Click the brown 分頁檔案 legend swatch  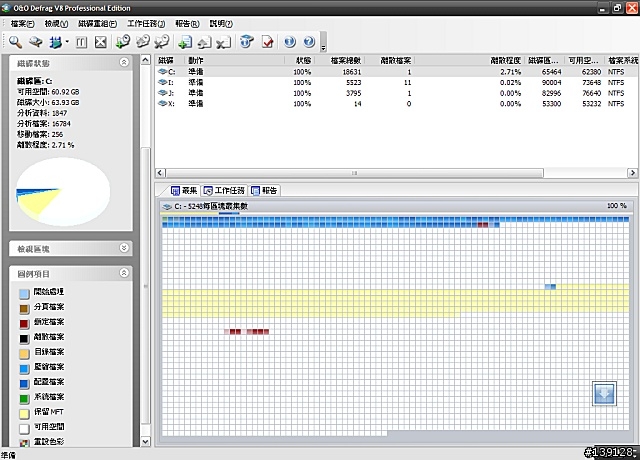coord(24,309)
